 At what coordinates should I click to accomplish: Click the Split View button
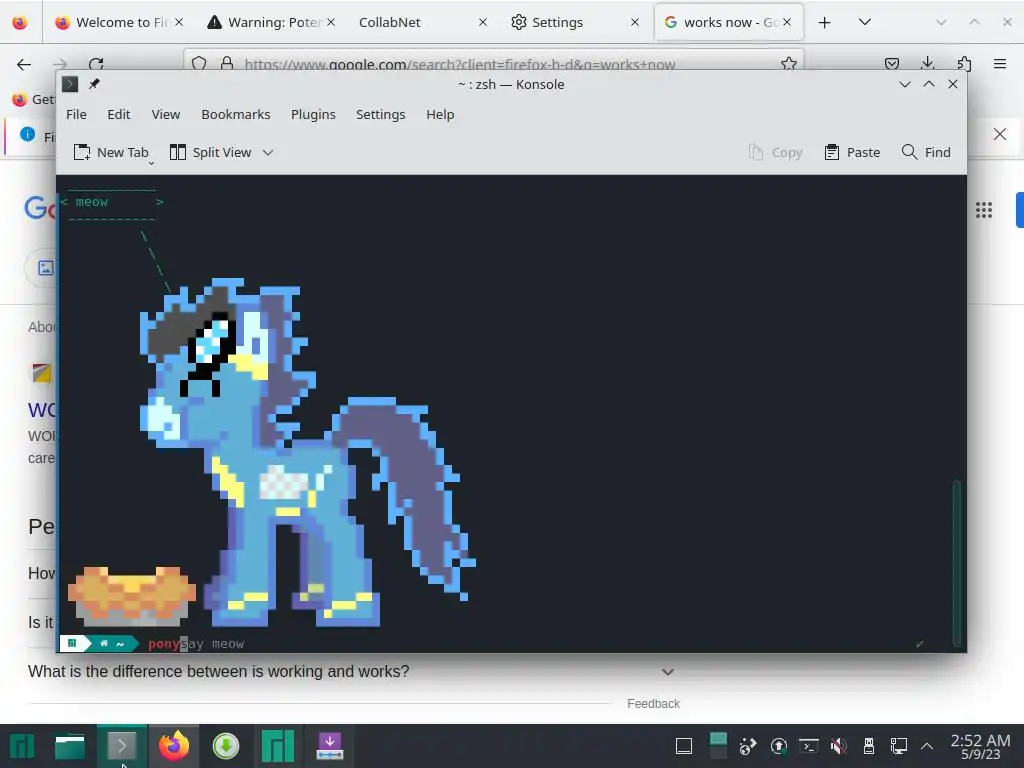pyautogui.click(x=210, y=152)
